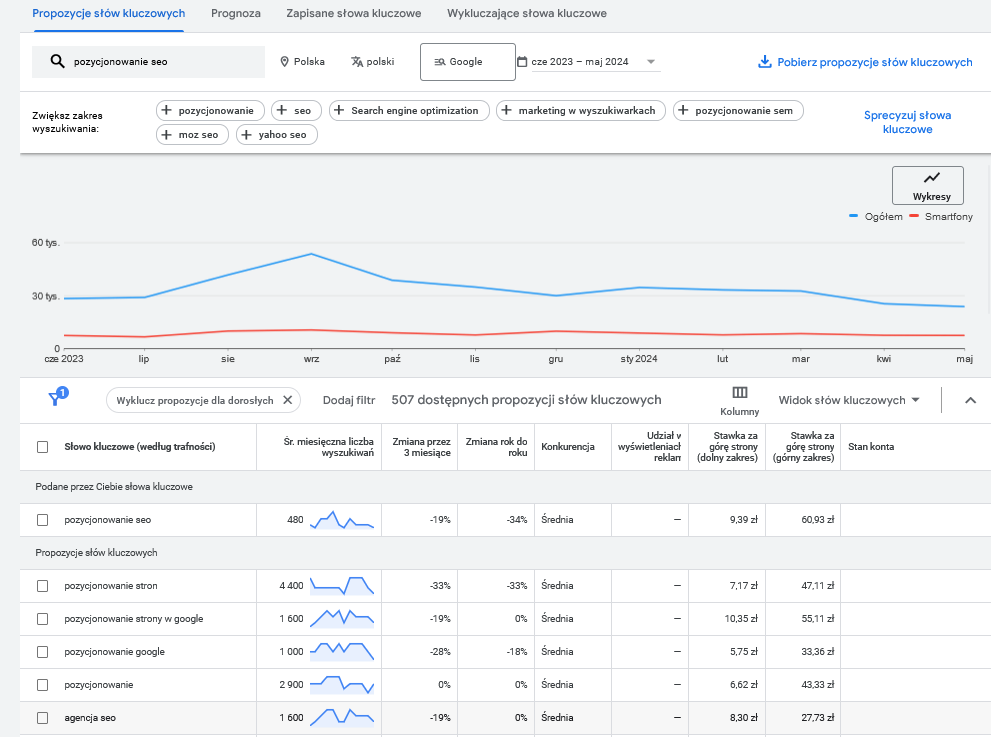Click trend sparkline for 'pozycjonowanie seo'
Viewport: 992px width, 737px height.
(x=342, y=519)
